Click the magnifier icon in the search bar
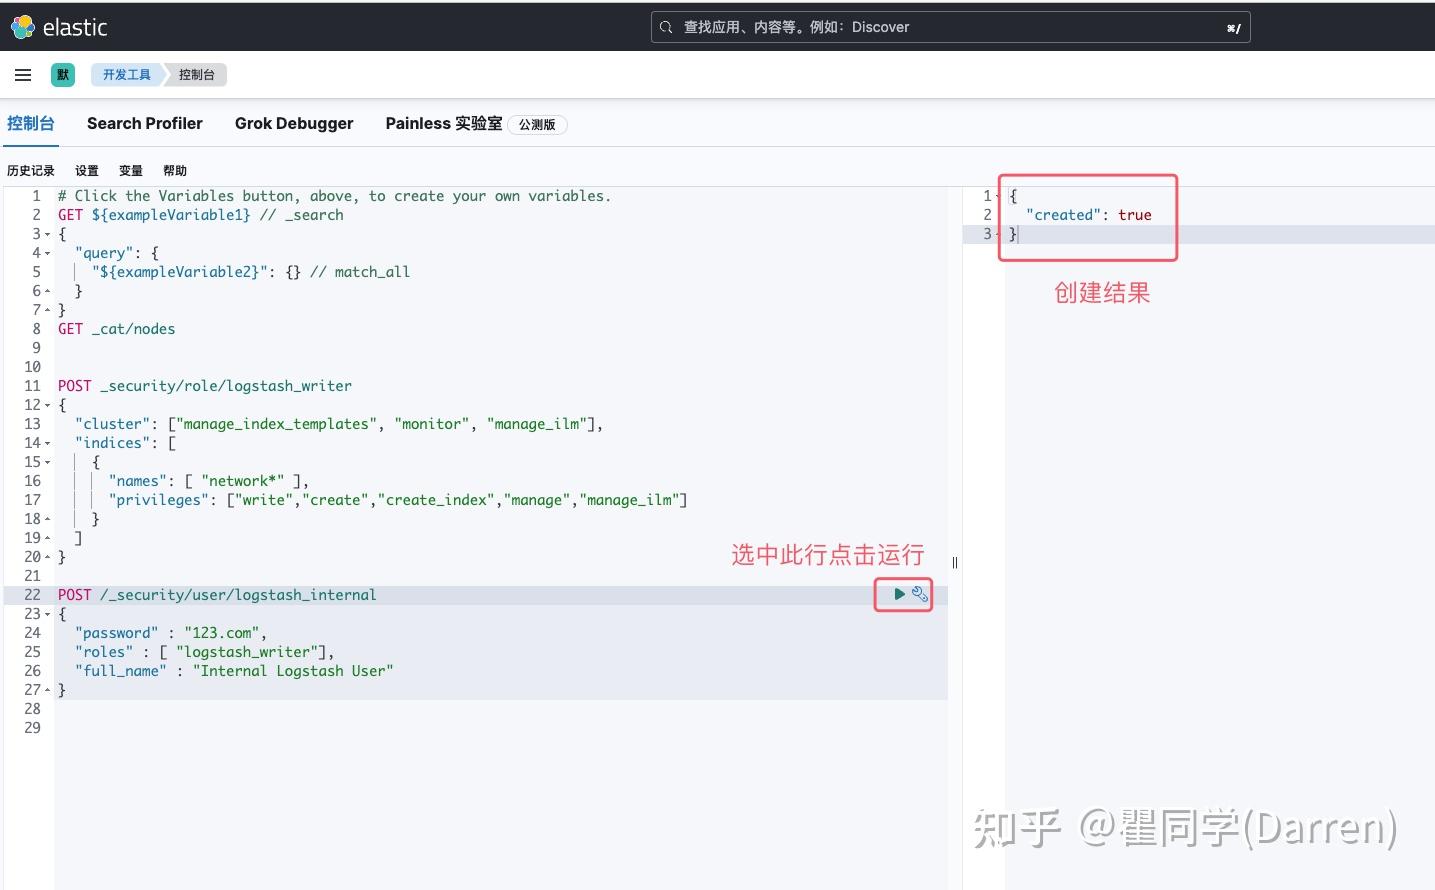Viewport: 1435px width, 890px height. pyautogui.click(x=665, y=27)
